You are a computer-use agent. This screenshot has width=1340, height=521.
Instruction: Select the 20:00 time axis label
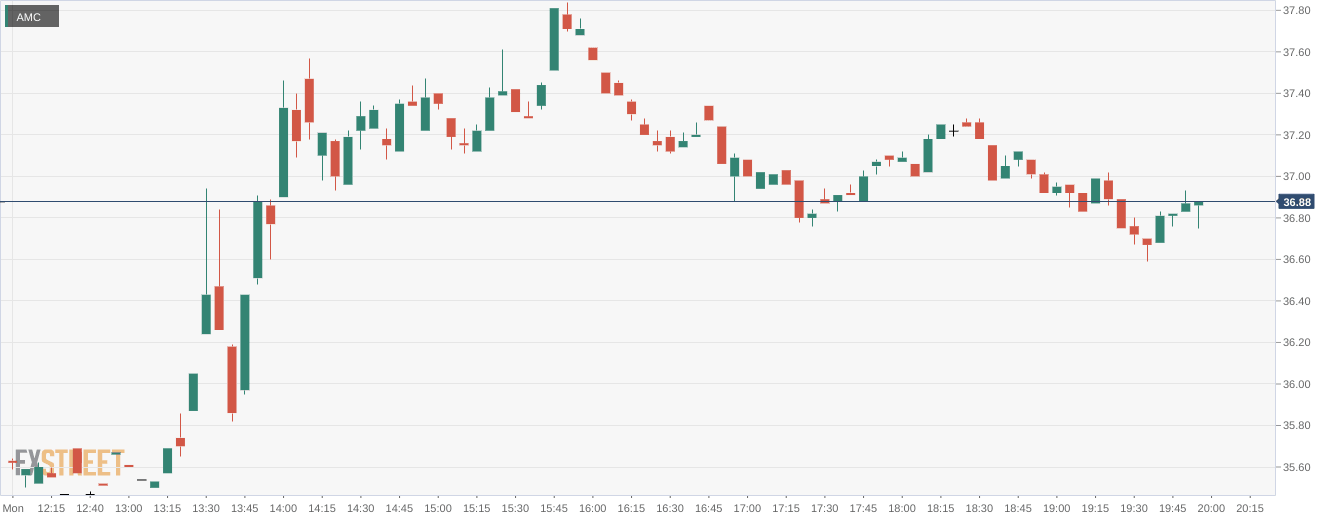click(x=1211, y=508)
